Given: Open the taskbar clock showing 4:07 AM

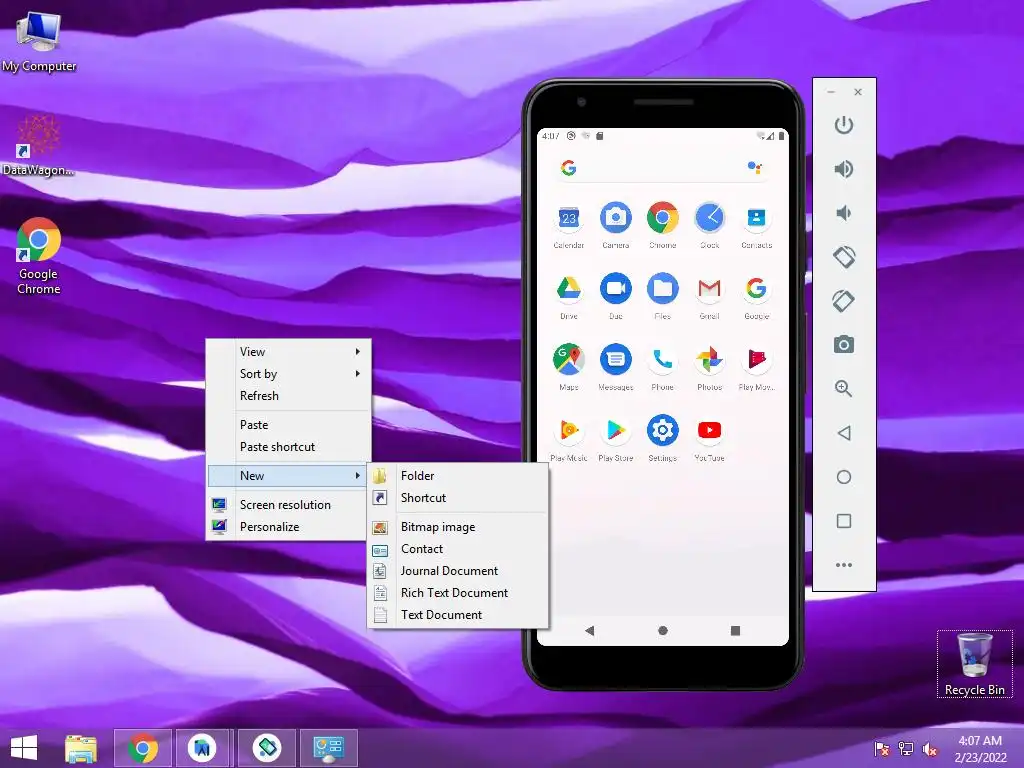Looking at the screenshot, I should pos(980,749).
